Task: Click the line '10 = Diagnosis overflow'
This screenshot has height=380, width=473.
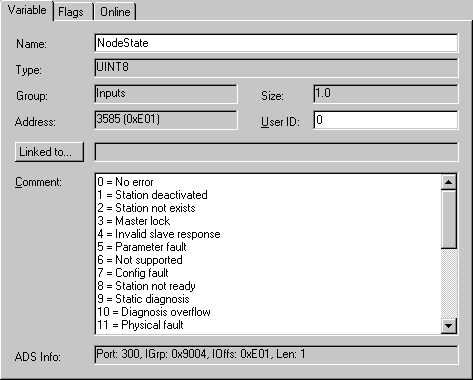Action: pos(154,312)
